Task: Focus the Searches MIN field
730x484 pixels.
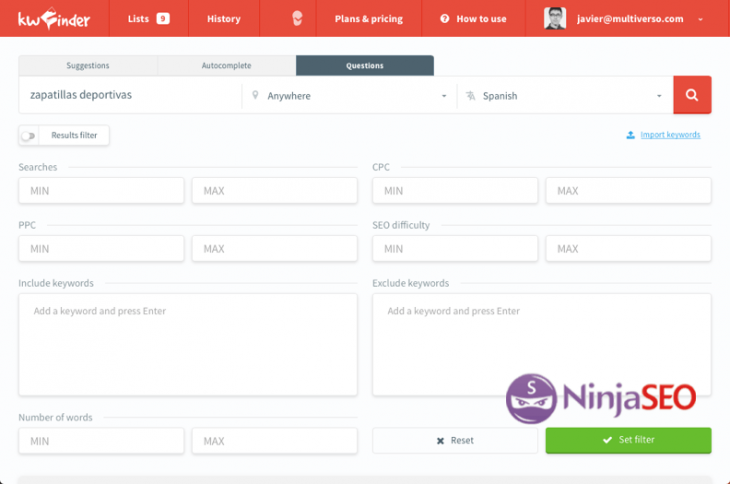Action: pos(101,190)
